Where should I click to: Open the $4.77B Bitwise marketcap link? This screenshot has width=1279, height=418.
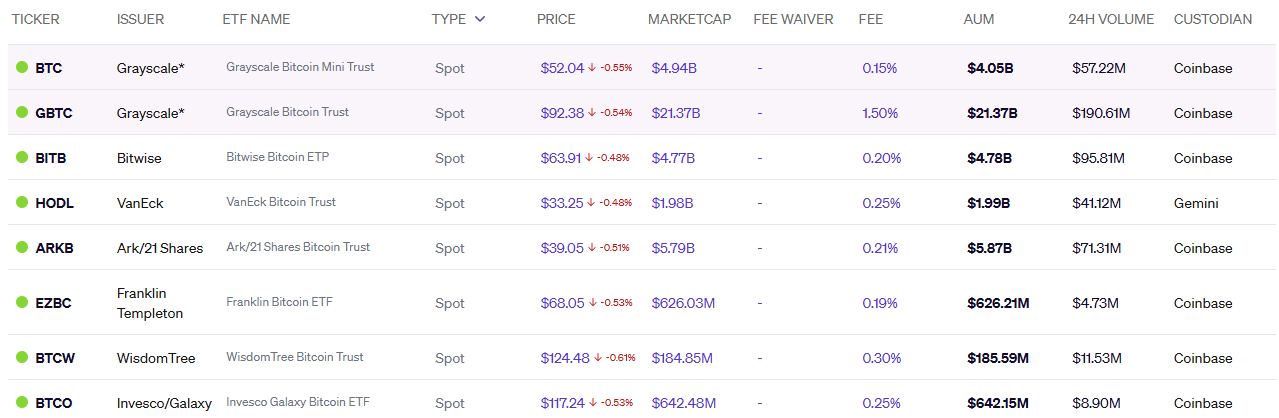coord(673,158)
